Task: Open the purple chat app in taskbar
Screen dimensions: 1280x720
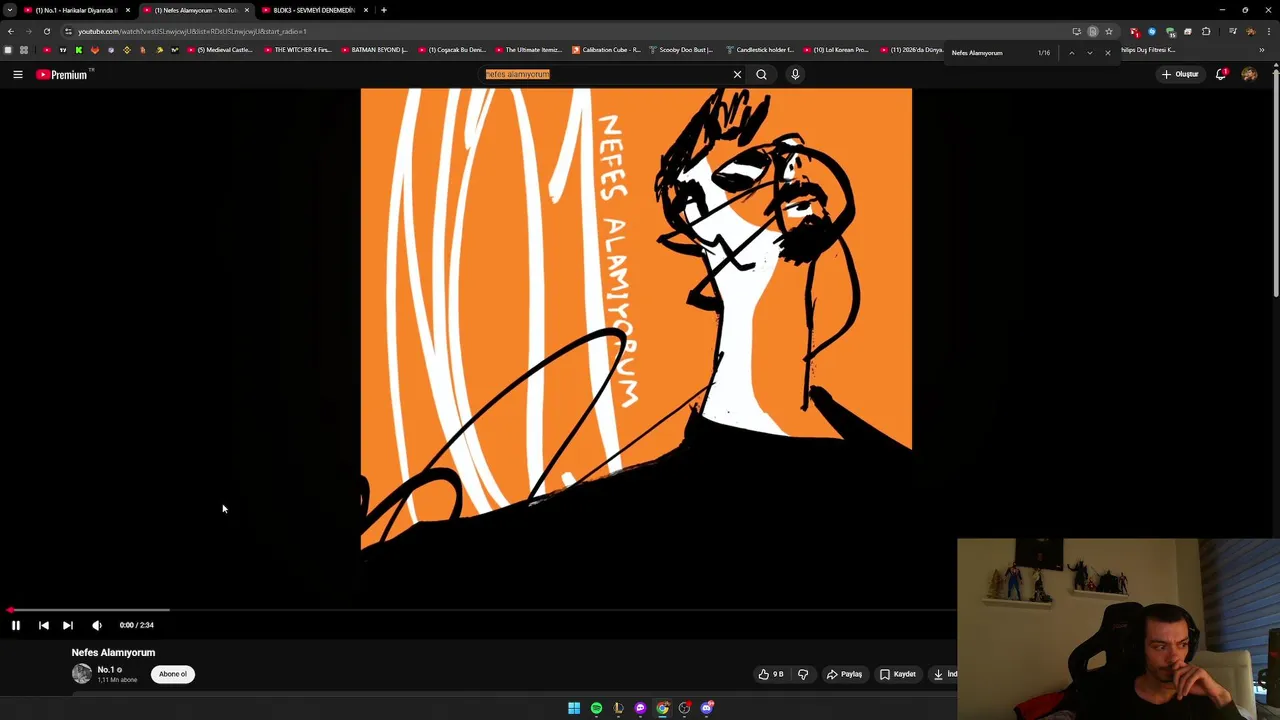Action: coord(640,708)
